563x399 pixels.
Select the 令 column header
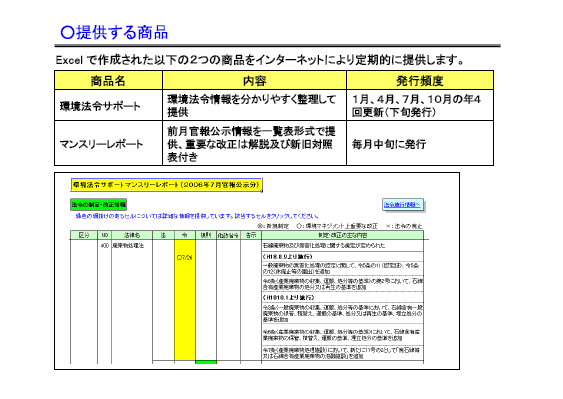(185, 235)
